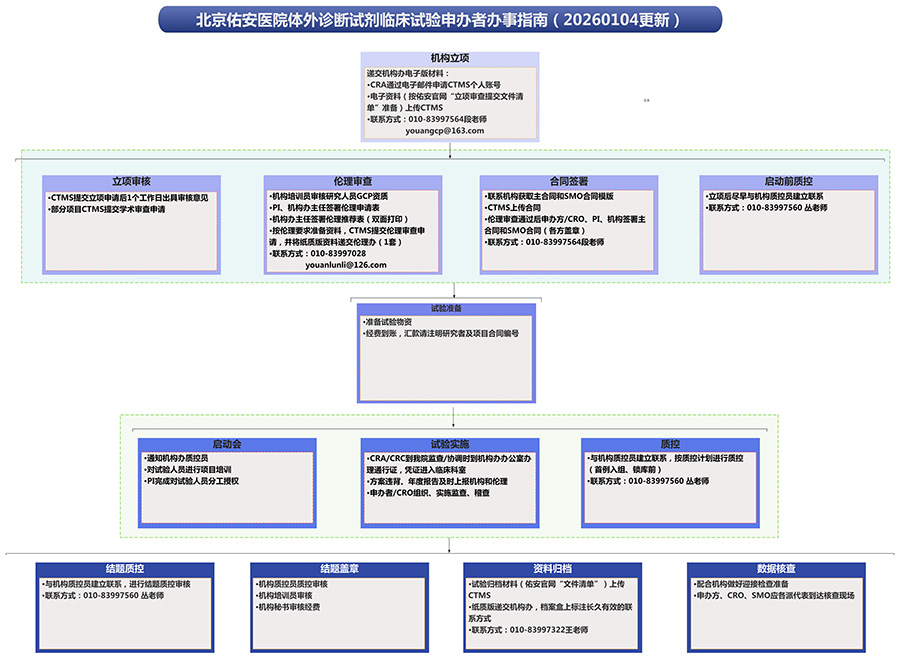Click "CTMS提交立项申请后1个工作日出具审核意见"
Viewport: 900px width, 659px height.
pos(127,198)
